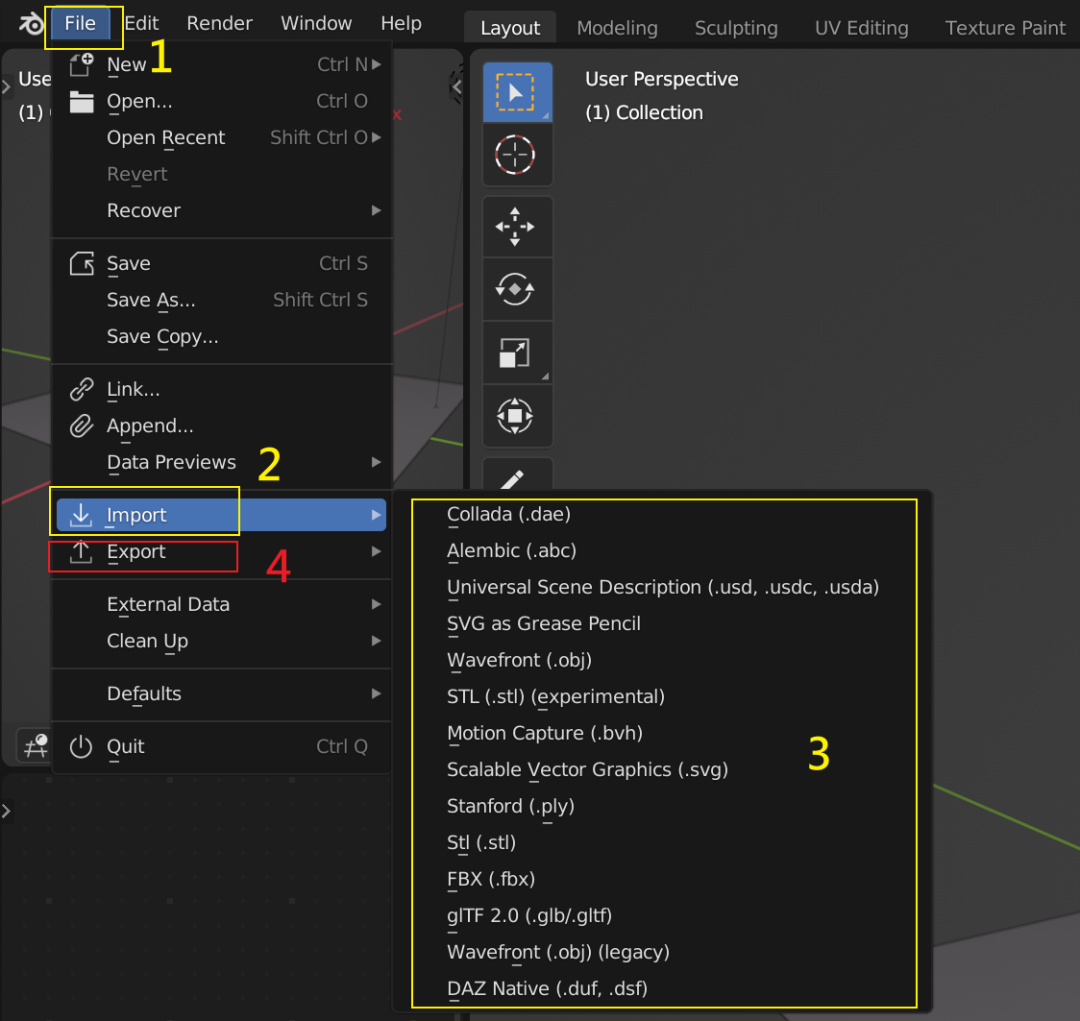Image resolution: width=1080 pixels, height=1021 pixels.
Task: Switch to the Layout workspace tab
Action: point(510,28)
